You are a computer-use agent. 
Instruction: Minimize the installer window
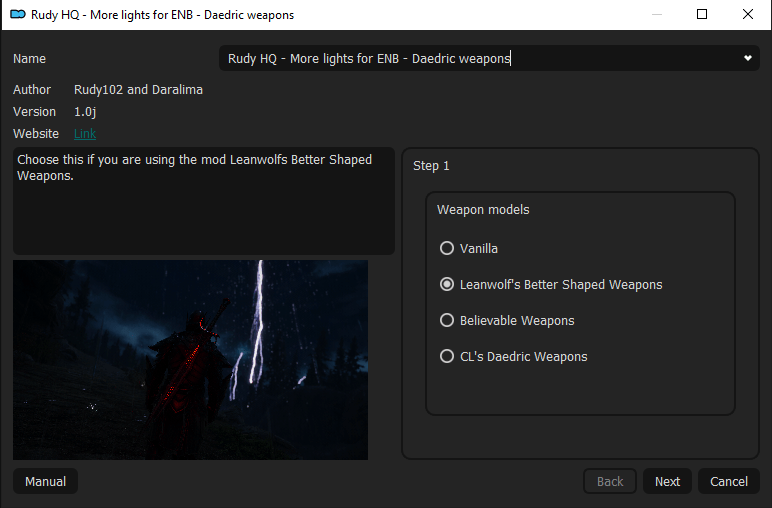tap(657, 14)
